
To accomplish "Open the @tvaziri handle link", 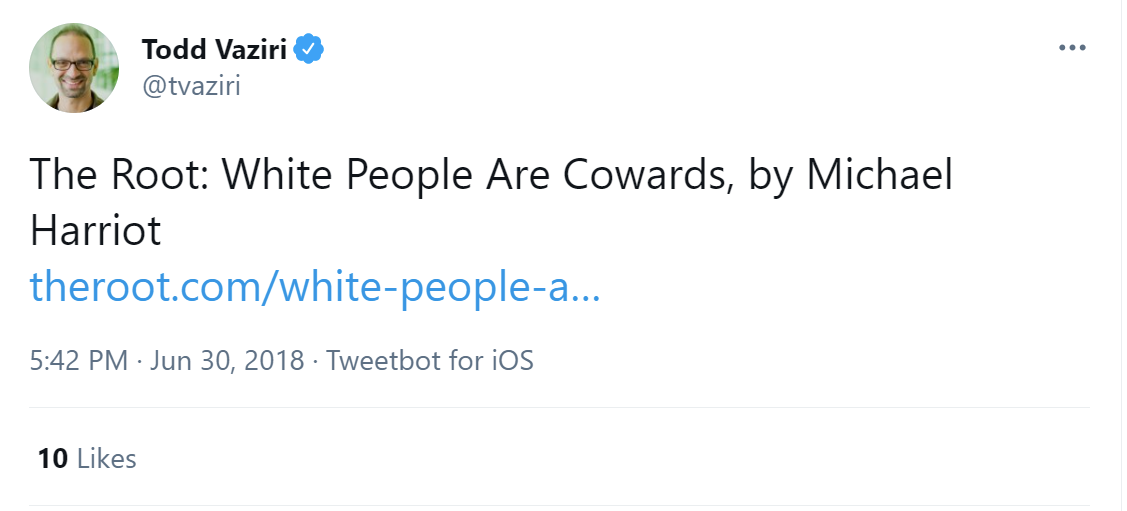I will [x=191, y=86].
